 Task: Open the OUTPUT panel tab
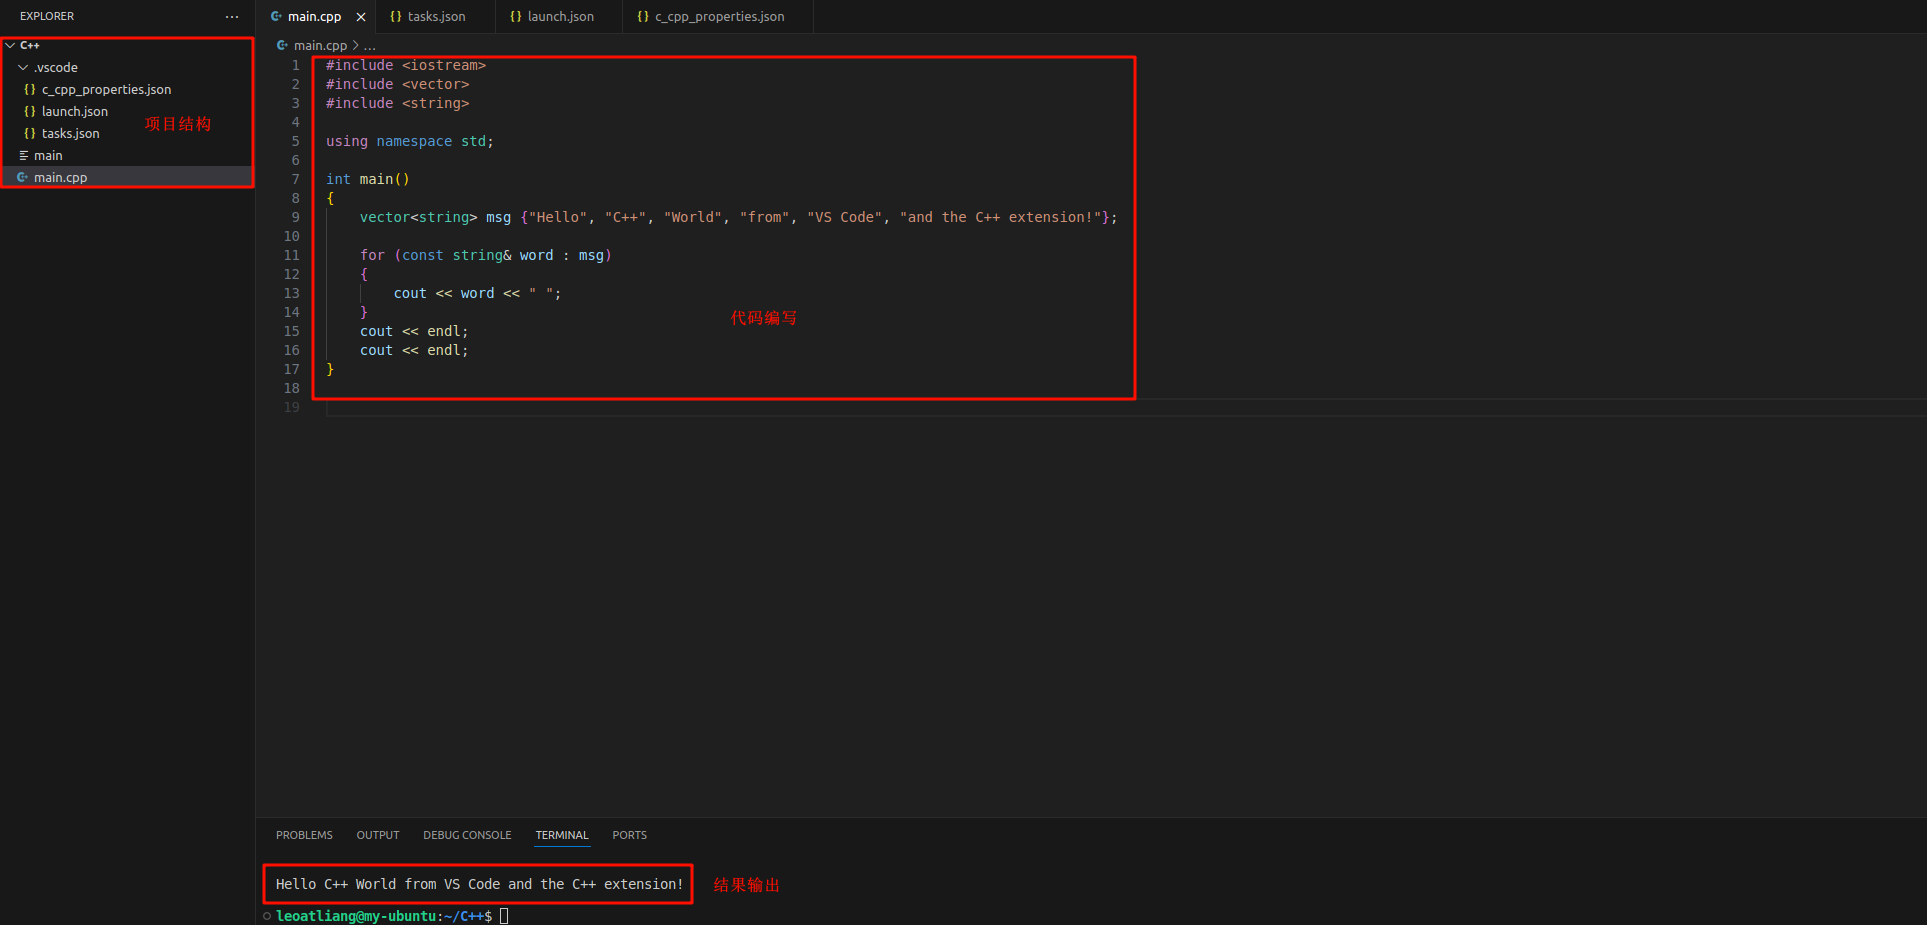[x=378, y=835]
